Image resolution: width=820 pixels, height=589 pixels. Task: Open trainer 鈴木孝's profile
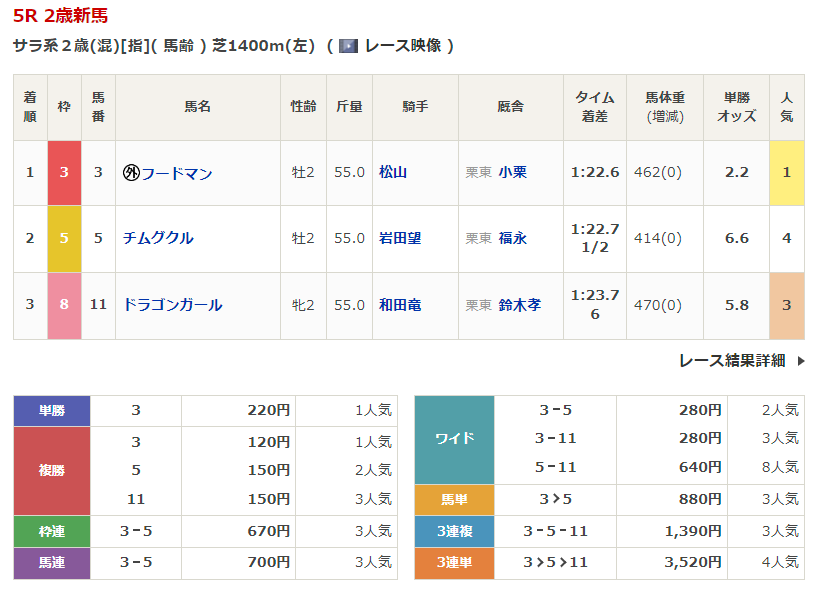(519, 305)
